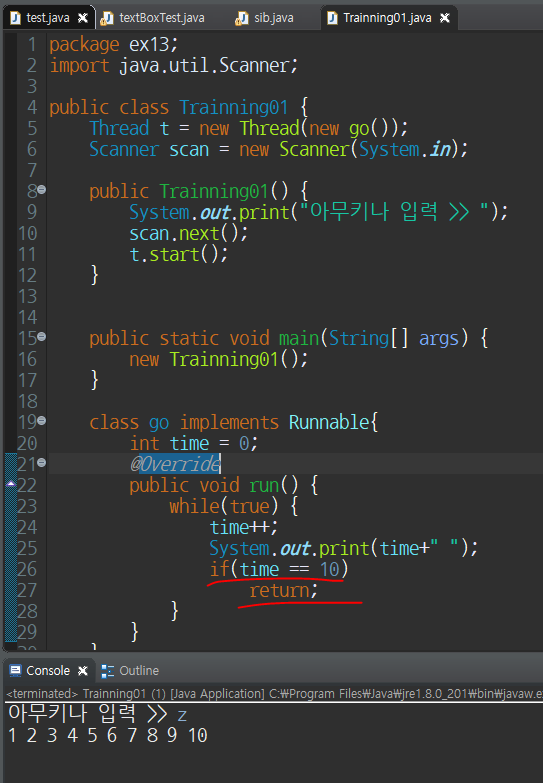Click the return statement on line 27
The width and height of the screenshot is (543, 783).
pyautogui.click(x=283, y=590)
